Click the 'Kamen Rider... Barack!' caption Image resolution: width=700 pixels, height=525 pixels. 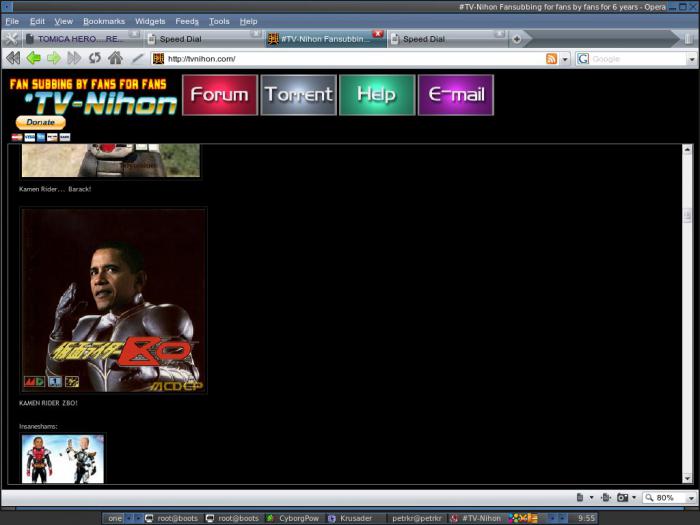(55, 189)
